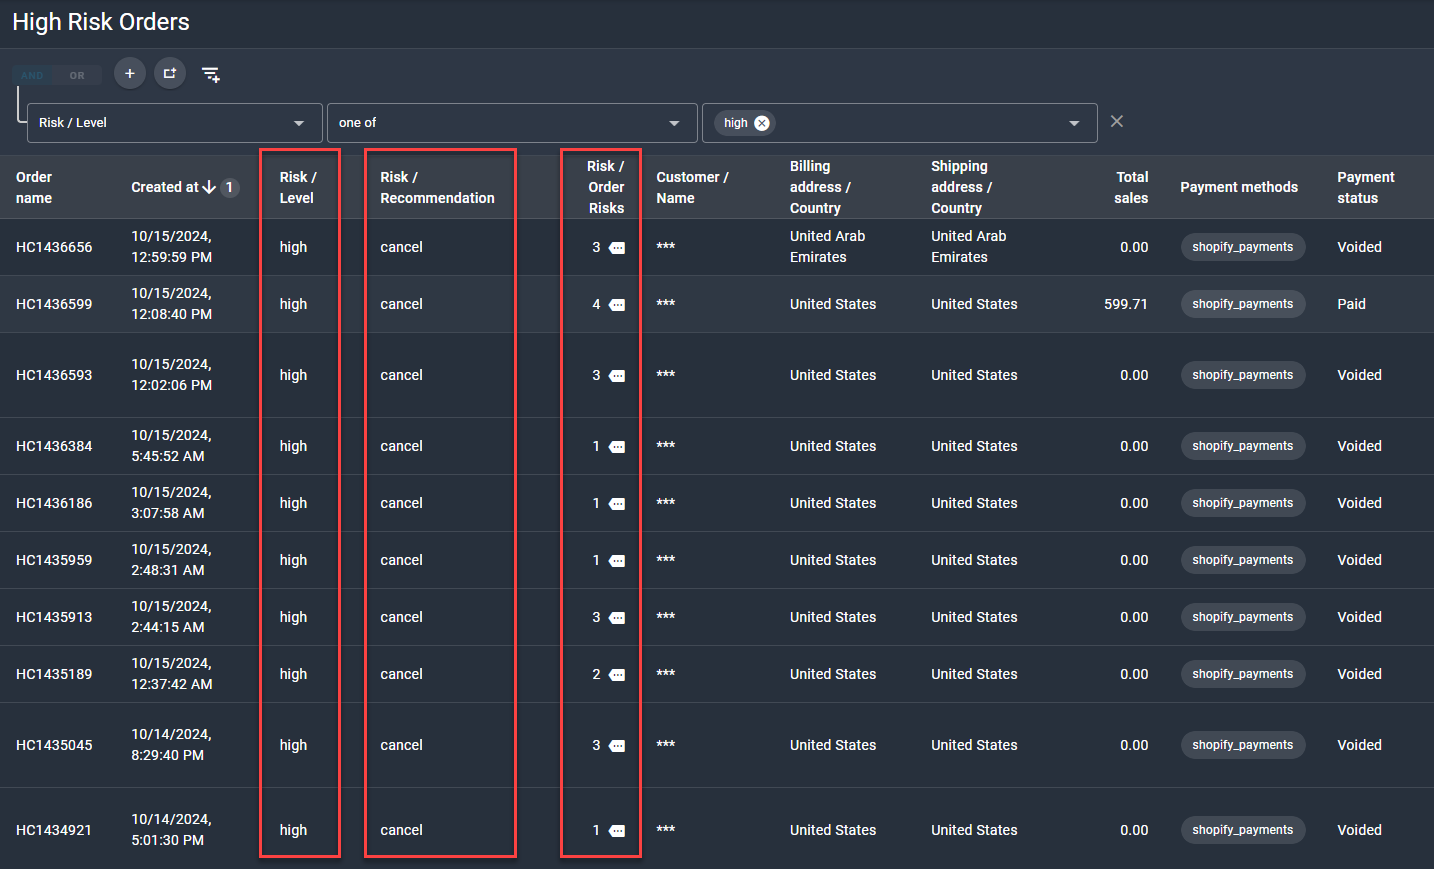Click the 599.71 total sales value

click(1125, 304)
